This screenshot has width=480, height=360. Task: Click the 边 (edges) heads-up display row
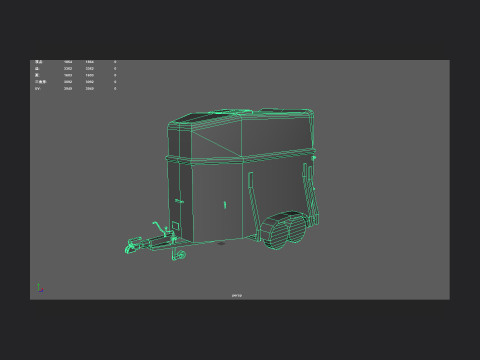pyautogui.click(x=76, y=69)
